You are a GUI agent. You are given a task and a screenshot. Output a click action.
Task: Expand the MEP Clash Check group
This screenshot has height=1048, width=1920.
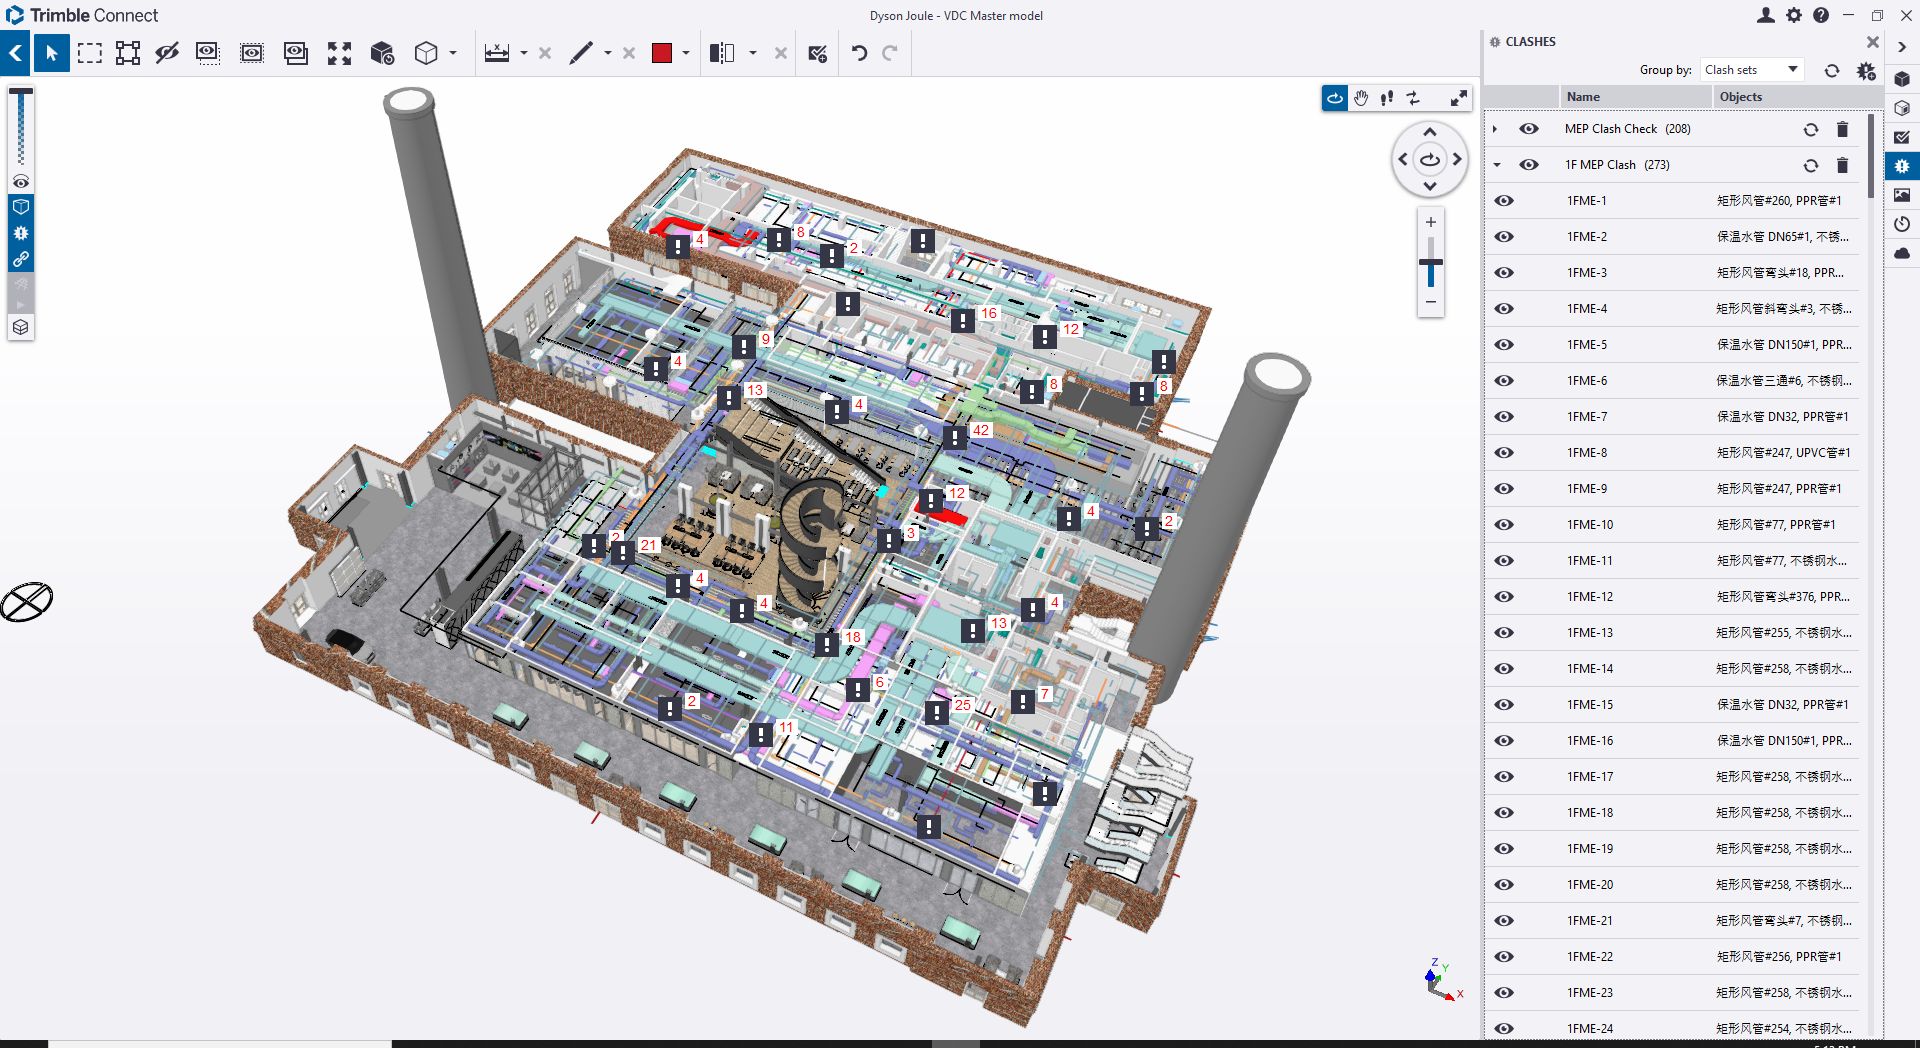coord(1495,129)
